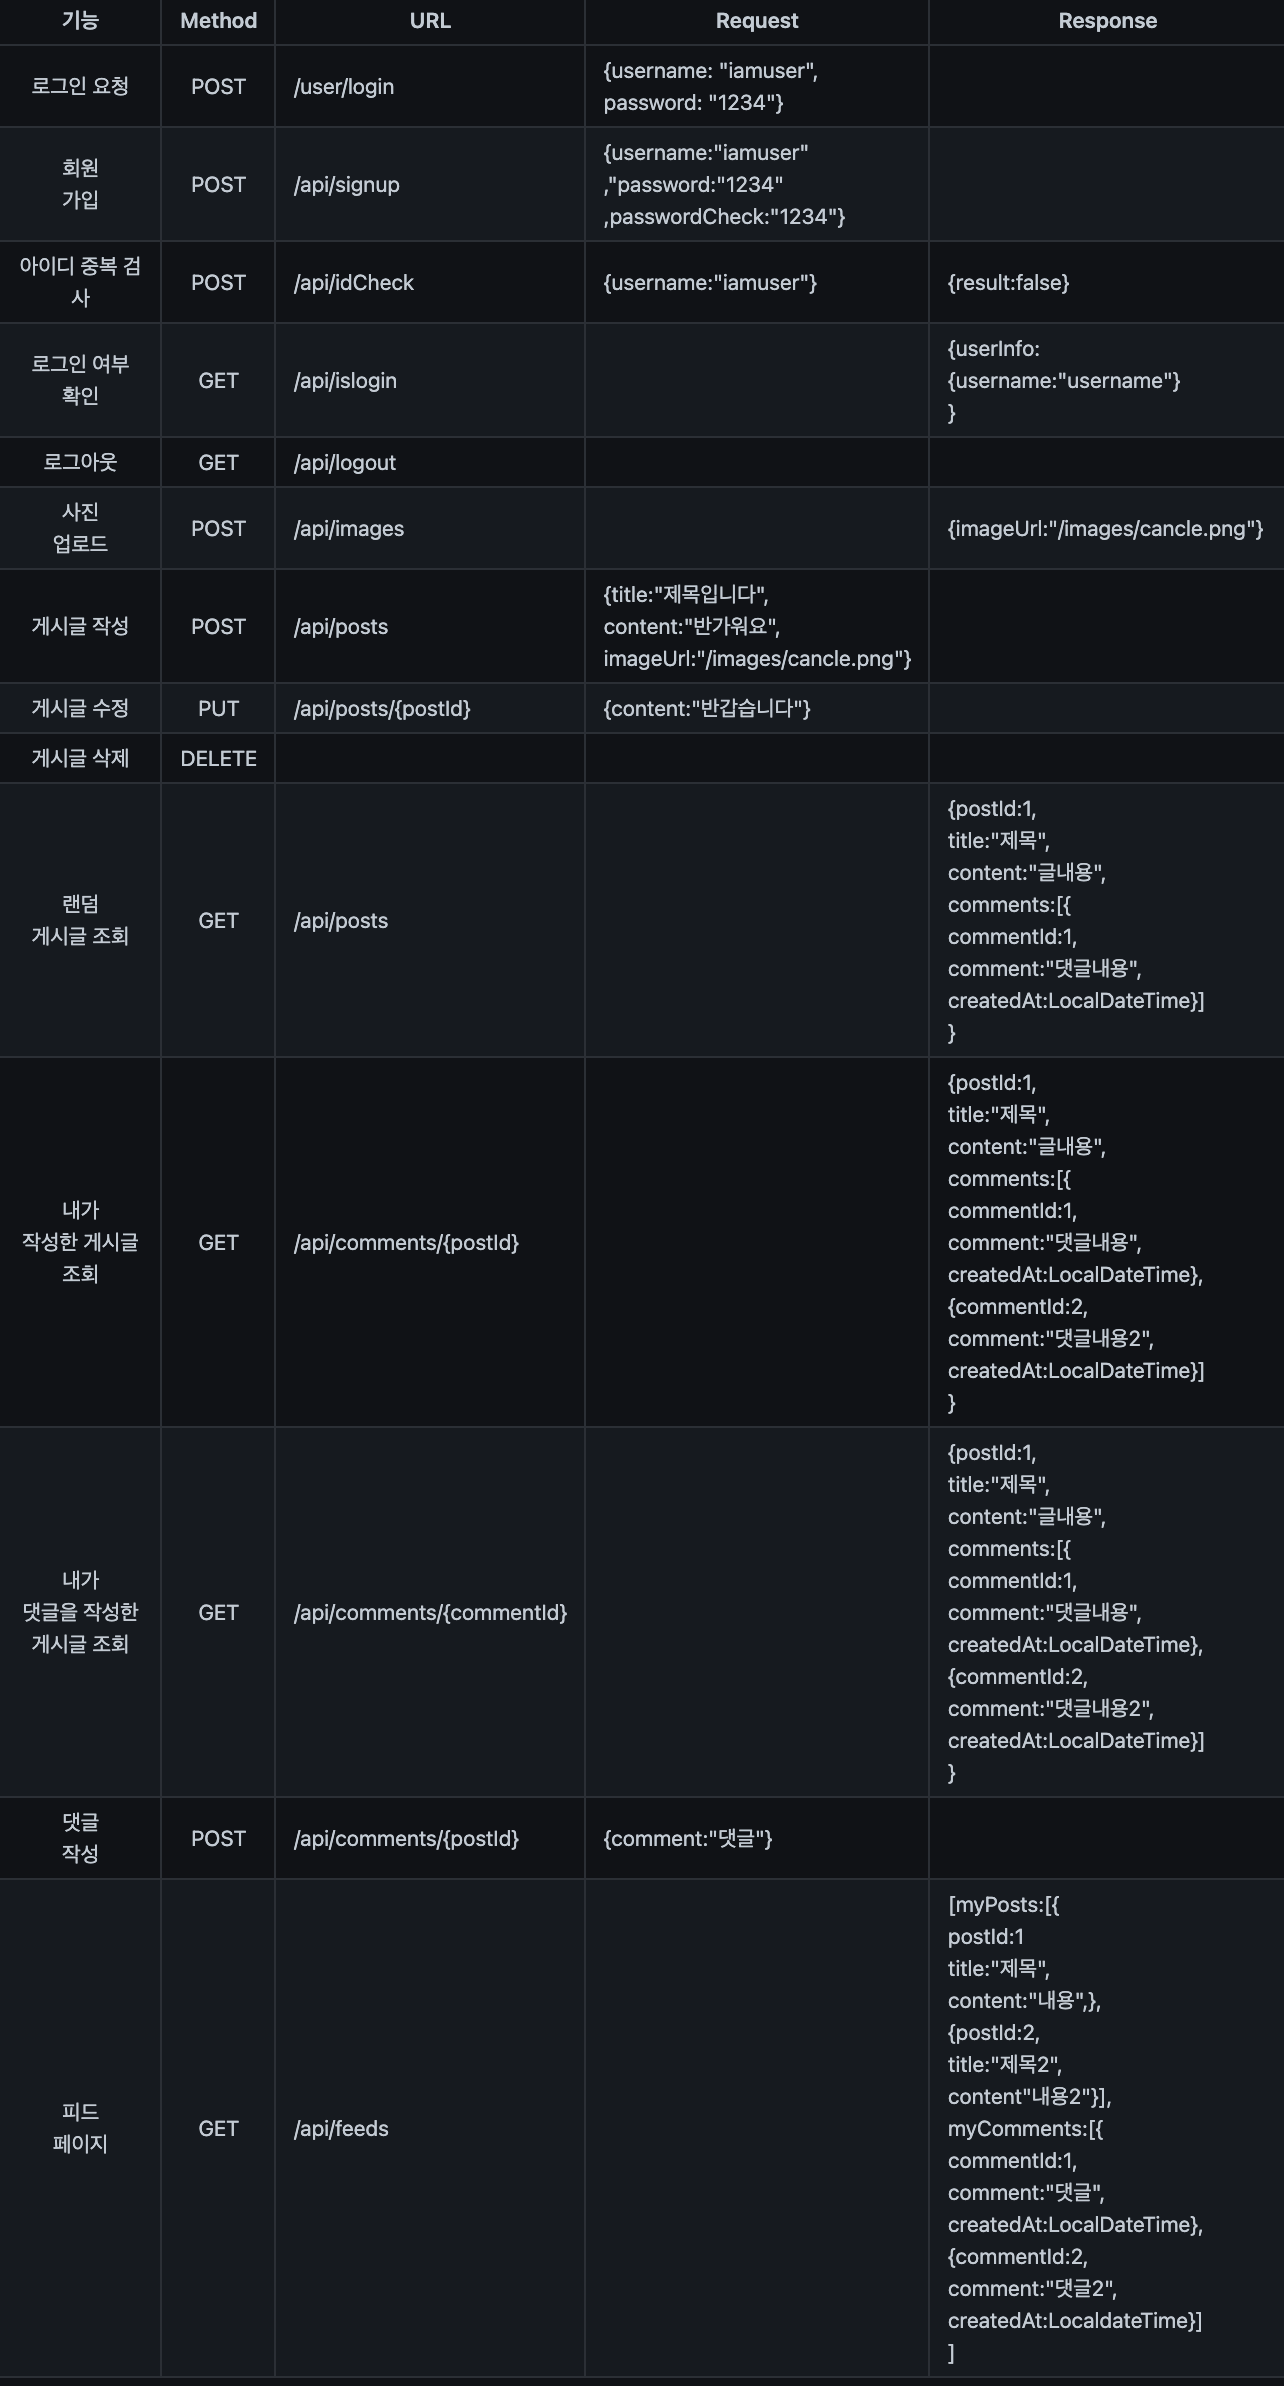Click the 기능 column header
Screen dimensions: 1284x2386
(80, 21)
